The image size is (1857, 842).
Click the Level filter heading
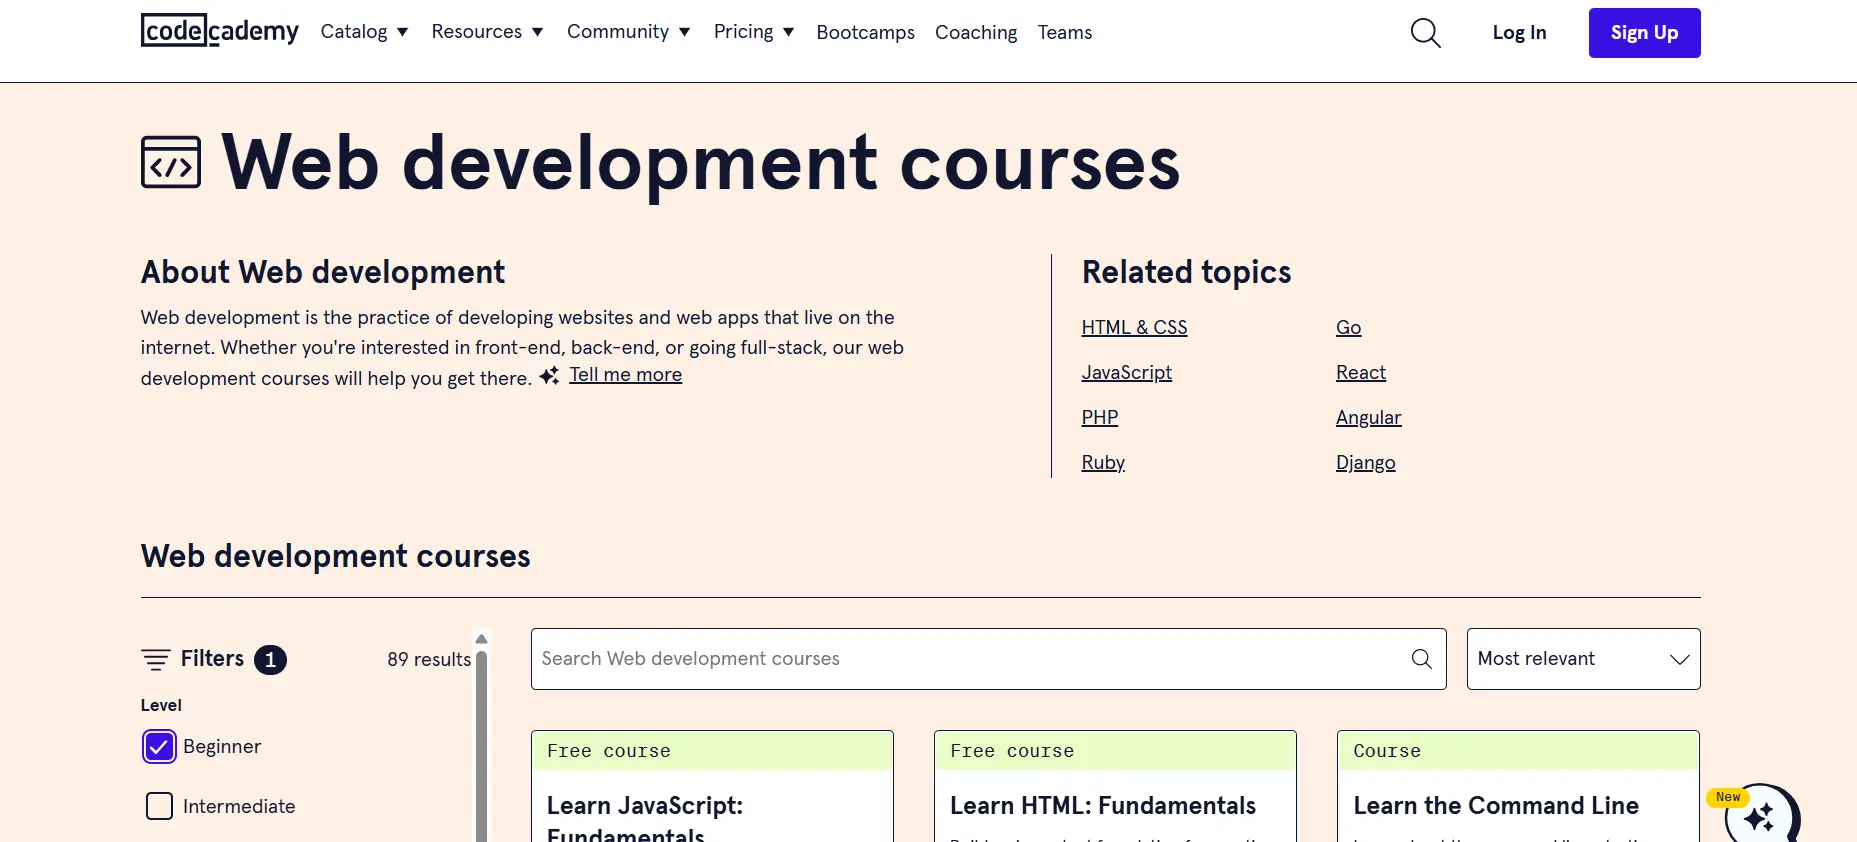(161, 706)
